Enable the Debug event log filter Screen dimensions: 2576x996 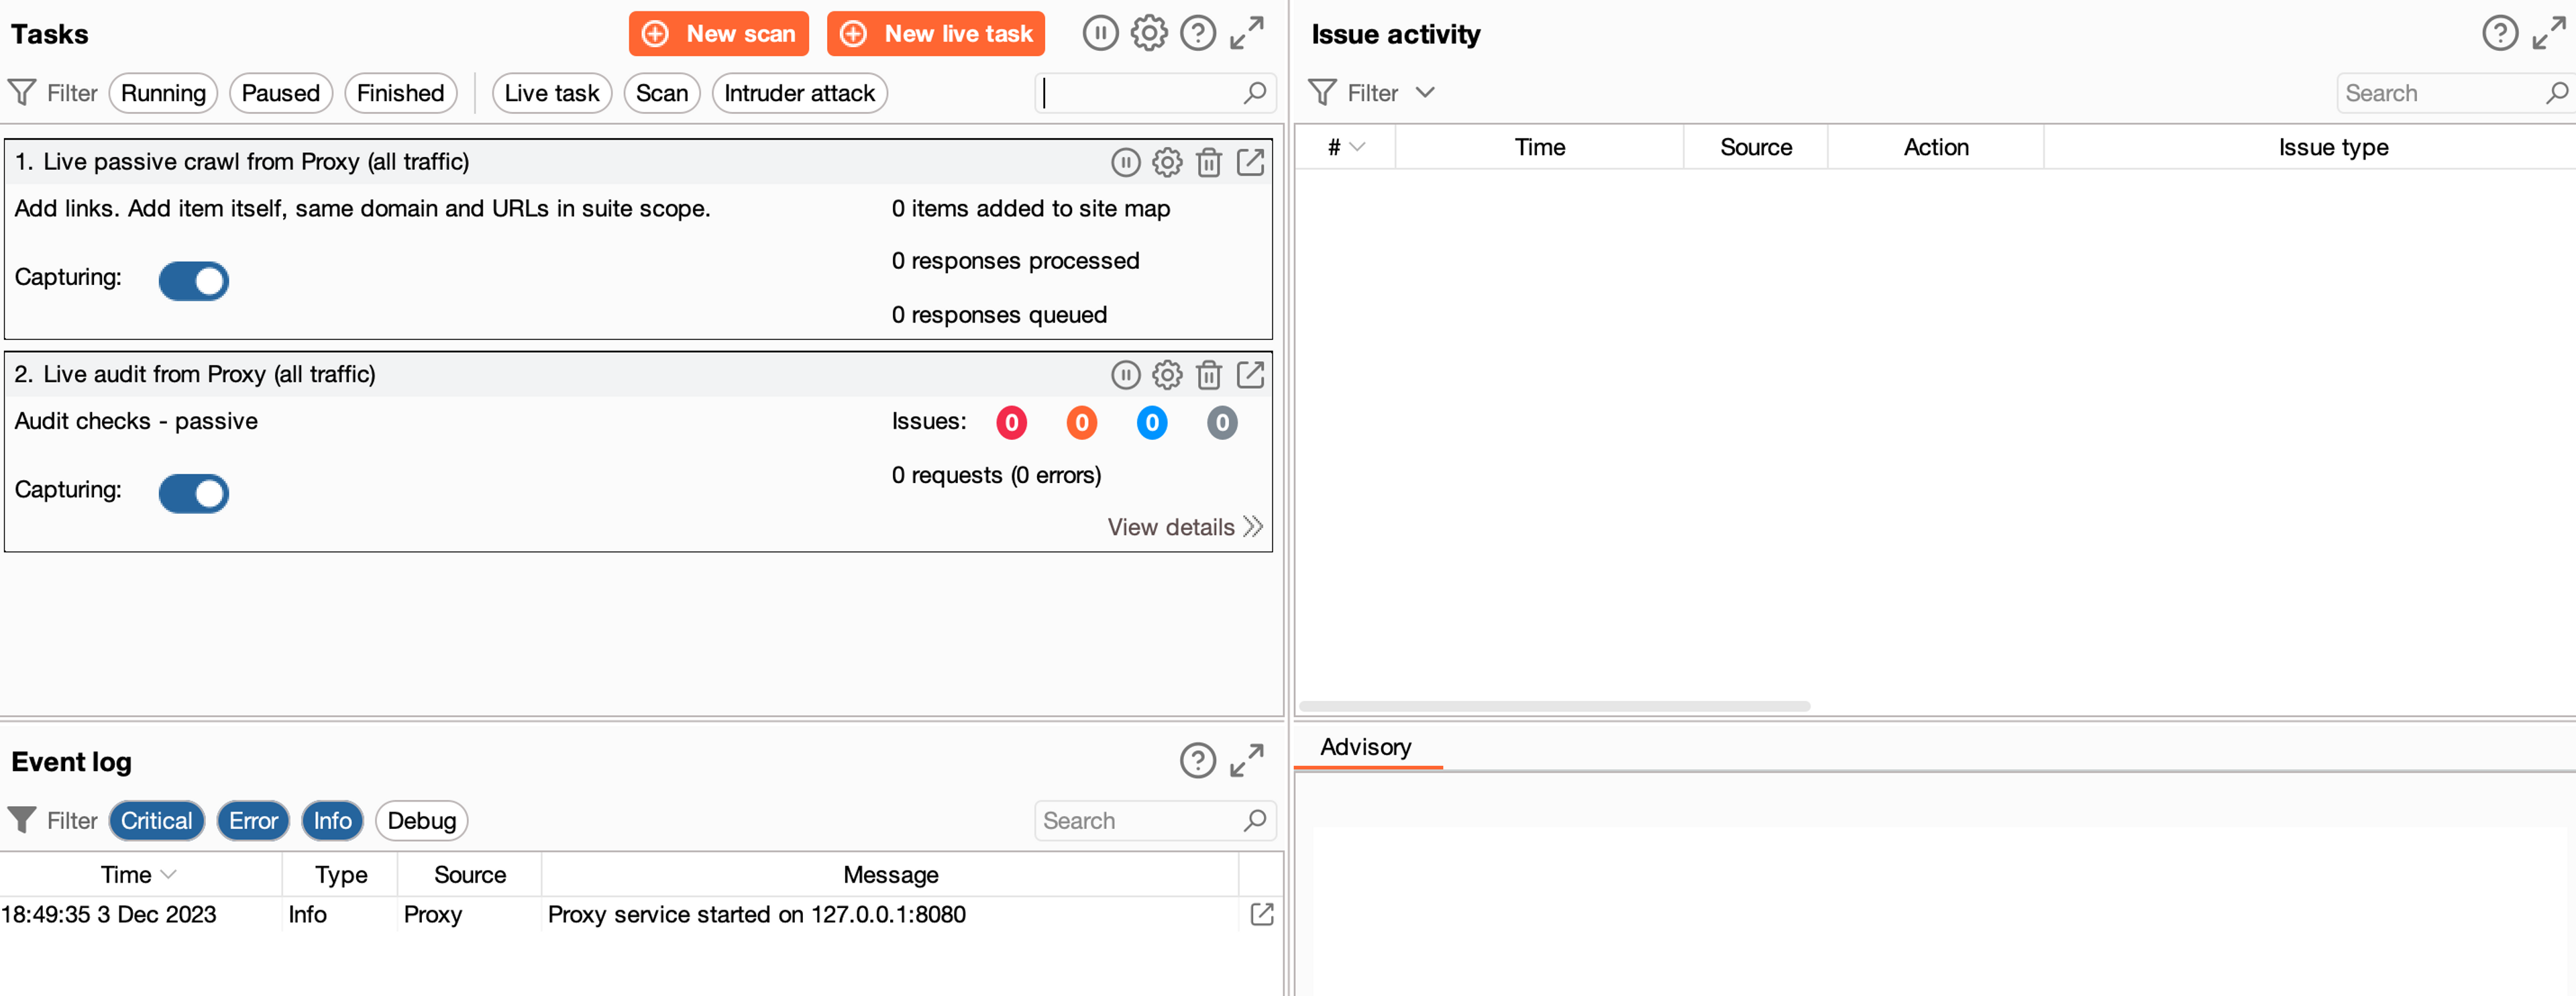[421, 821]
